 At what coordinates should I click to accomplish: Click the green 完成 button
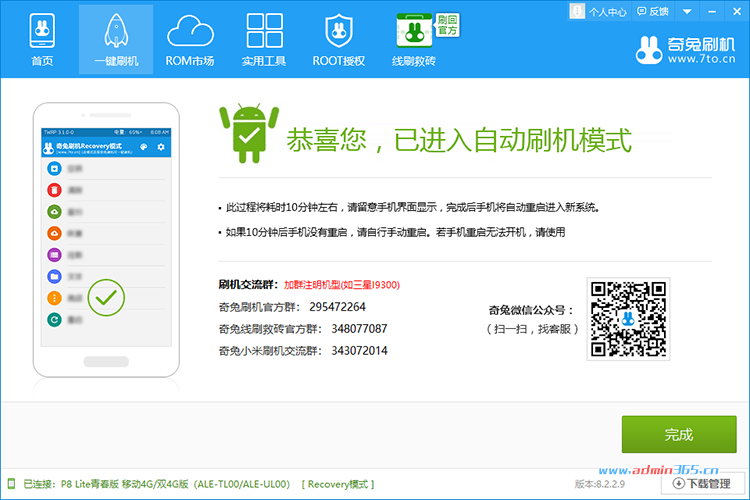pyautogui.click(x=679, y=434)
